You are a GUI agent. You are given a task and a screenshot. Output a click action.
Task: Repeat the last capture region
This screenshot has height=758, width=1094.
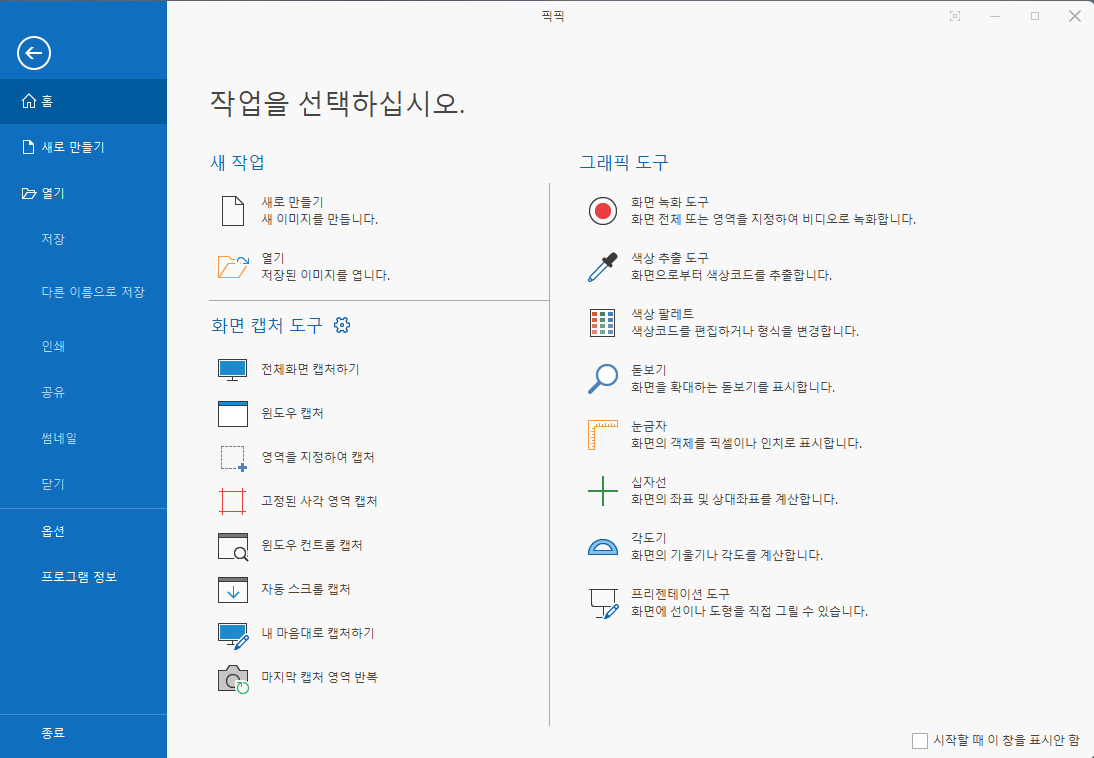321,677
